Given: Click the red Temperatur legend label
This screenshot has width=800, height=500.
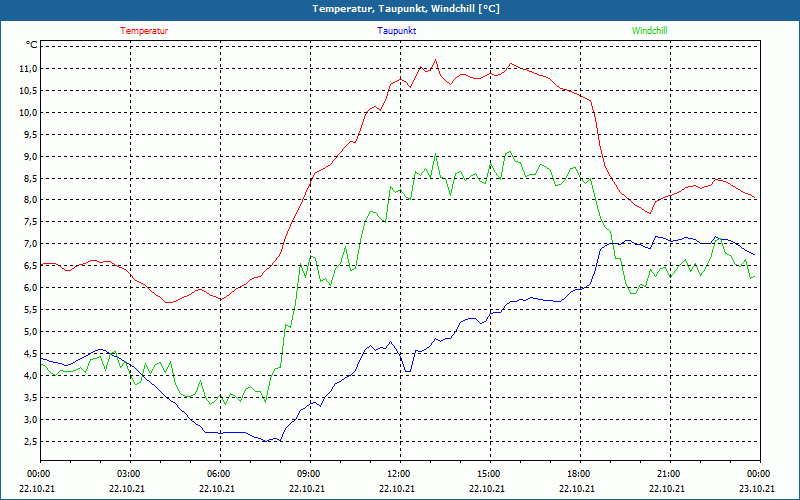Looking at the screenshot, I should tap(144, 31).
